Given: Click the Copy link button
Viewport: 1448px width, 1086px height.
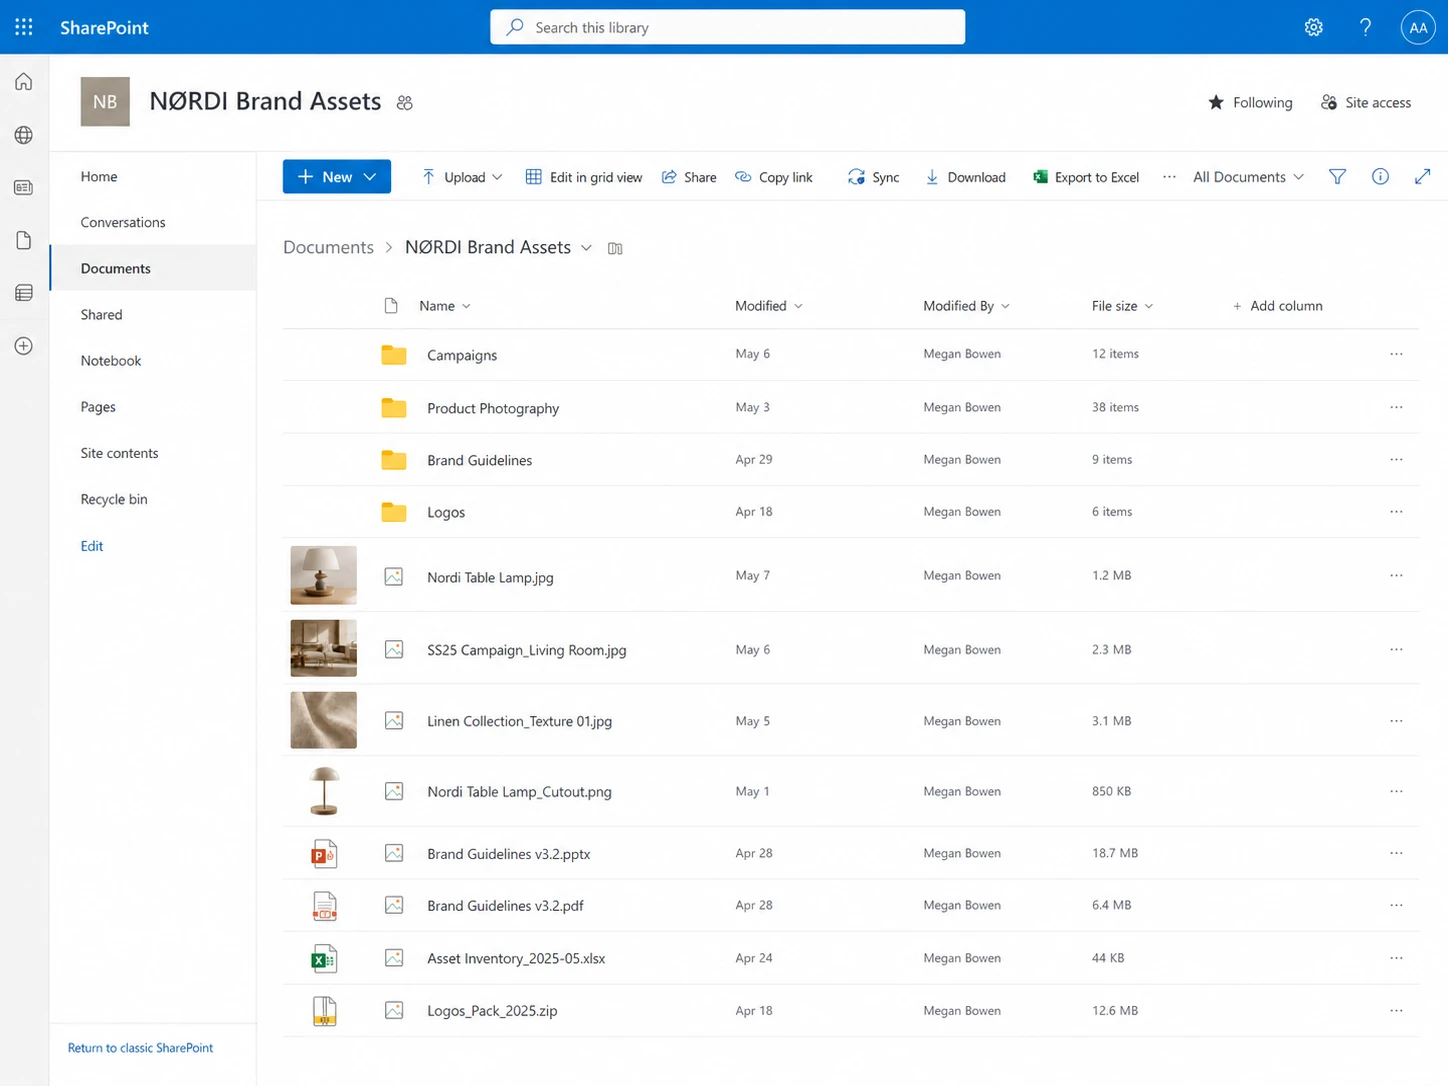Looking at the screenshot, I should 774,177.
